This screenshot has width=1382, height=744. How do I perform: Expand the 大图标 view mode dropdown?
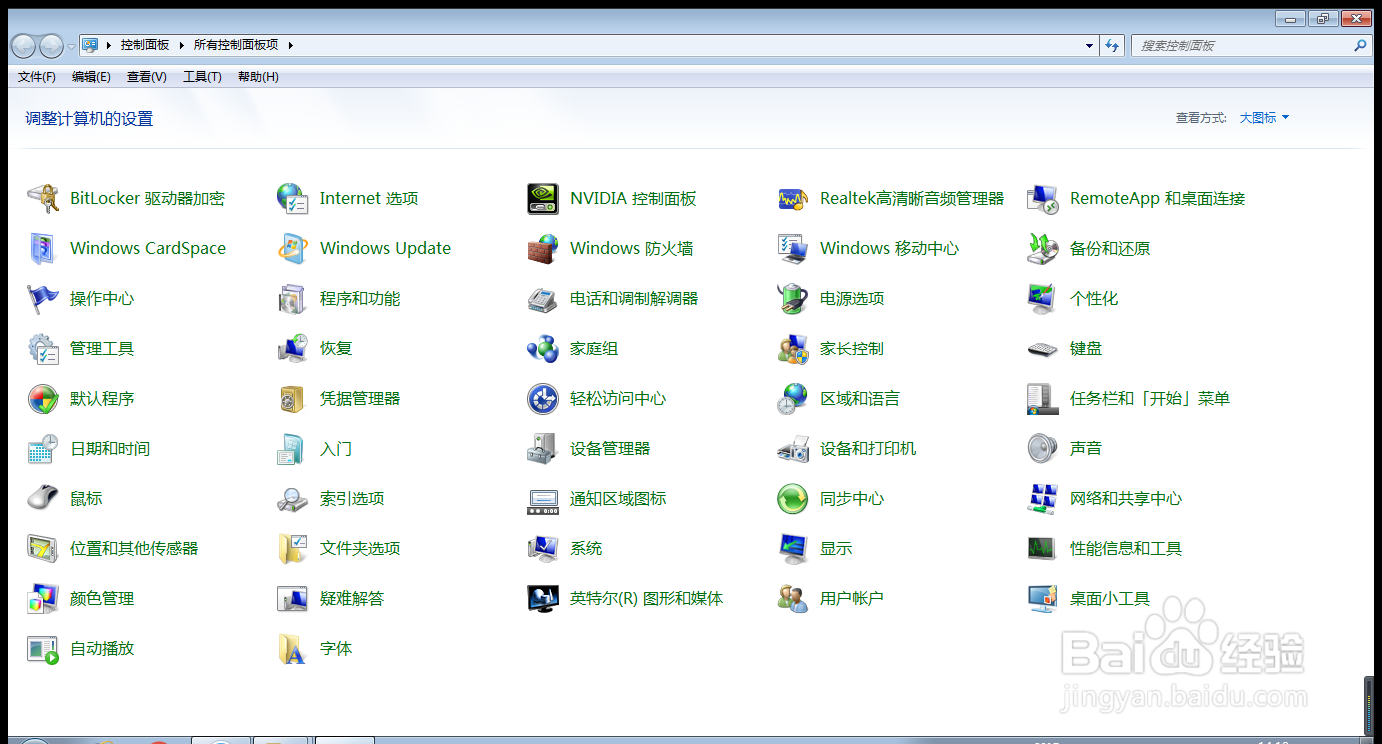click(1265, 118)
